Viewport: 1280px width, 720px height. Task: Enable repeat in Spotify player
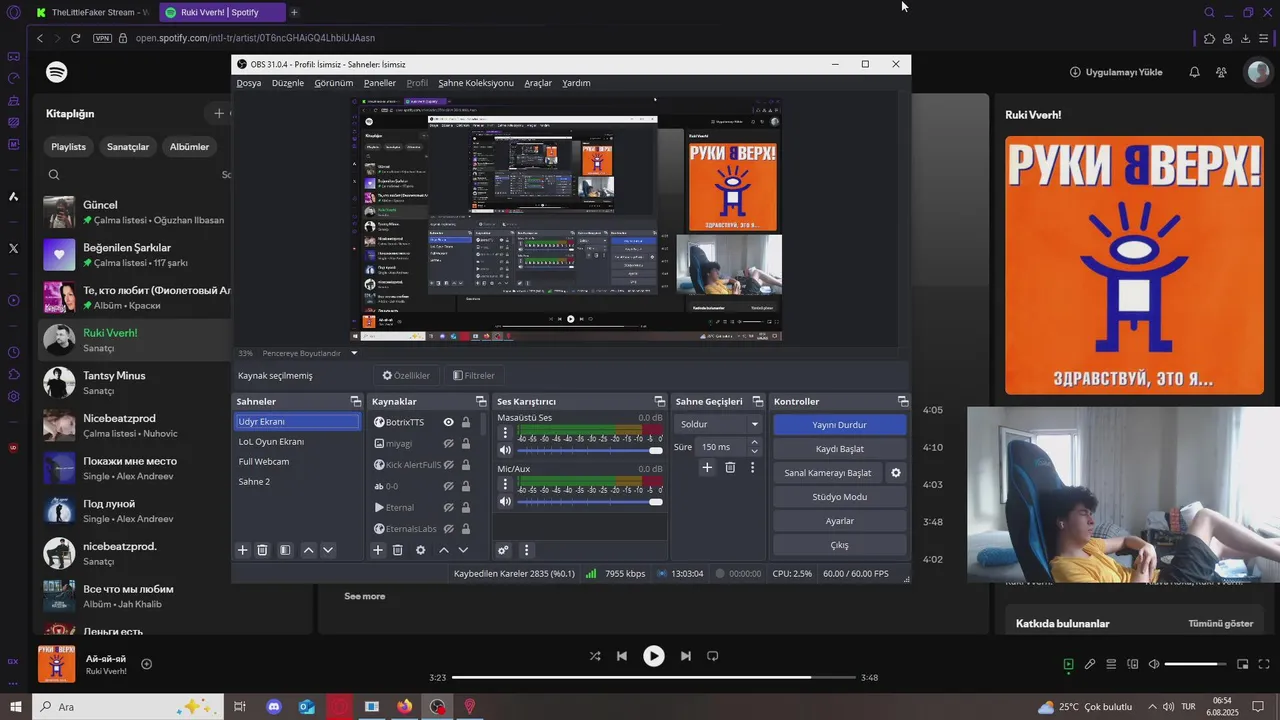[713, 656]
